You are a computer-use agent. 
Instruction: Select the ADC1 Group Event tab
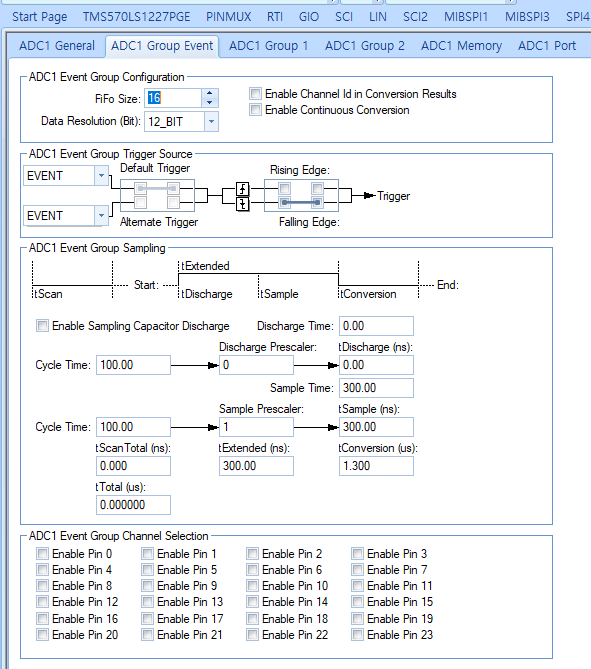[162, 46]
